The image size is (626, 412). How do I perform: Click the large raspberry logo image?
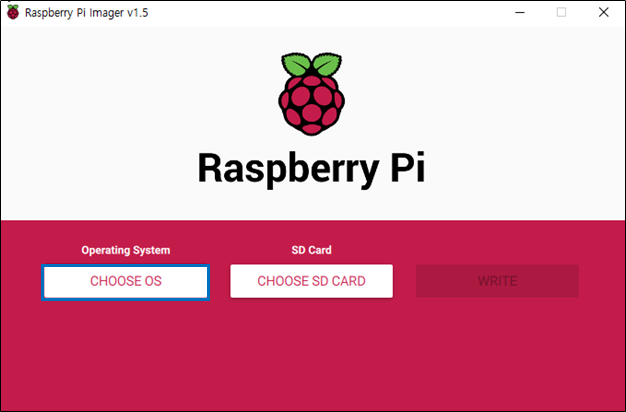pos(311,94)
